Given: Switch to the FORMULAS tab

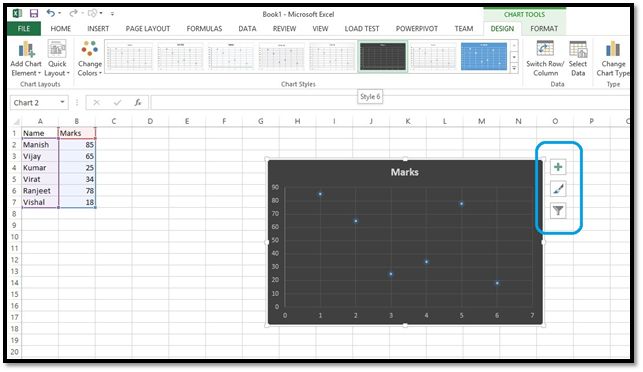Looking at the screenshot, I should (204, 29).
